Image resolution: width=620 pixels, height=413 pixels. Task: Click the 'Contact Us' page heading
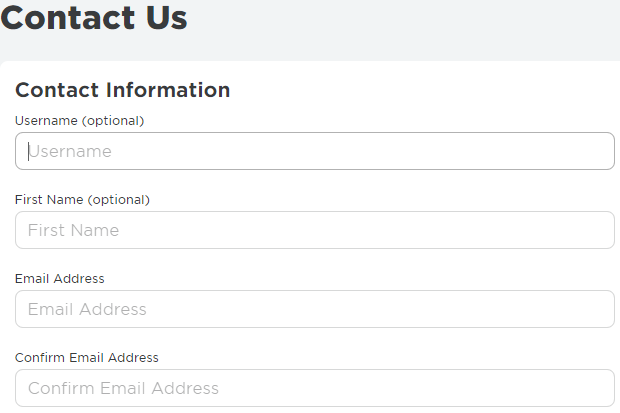pyautogui.click(x=94, y=17)
